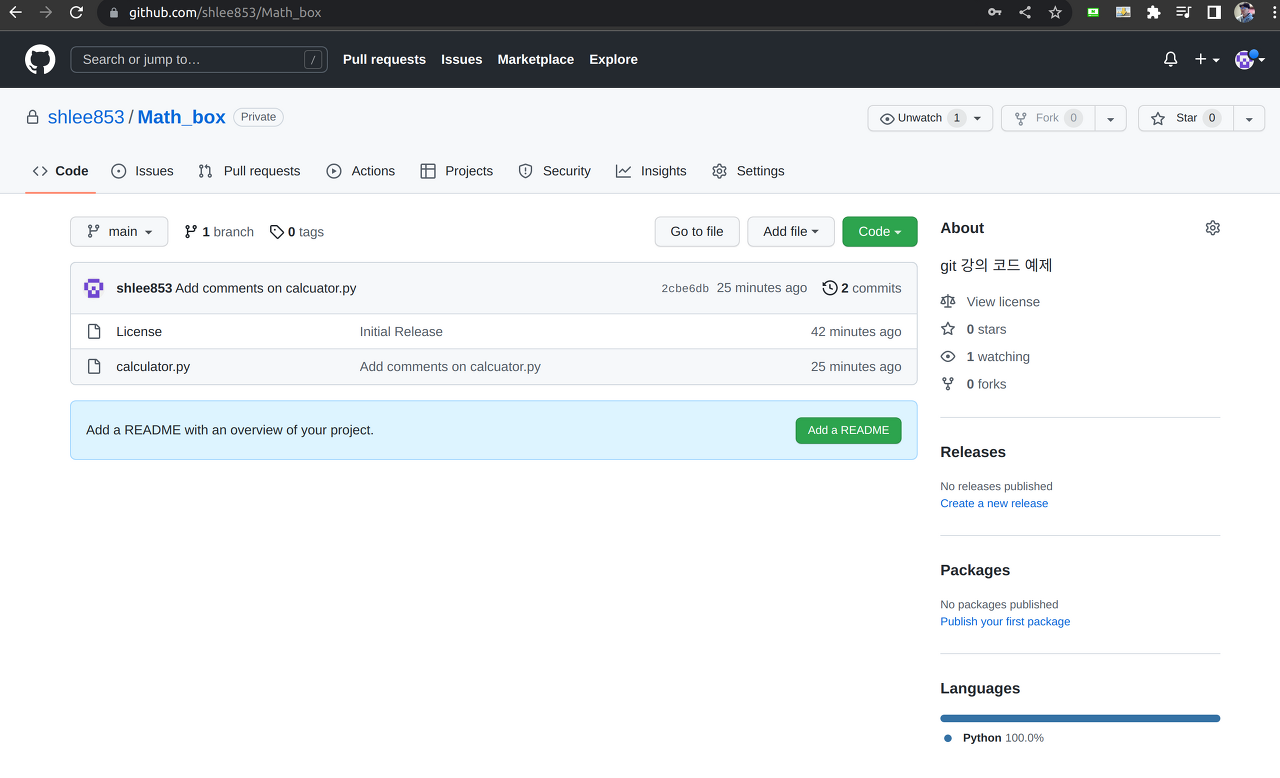The width and height of the screenshot is (1280, 778).
Task: Switch to the repository Pull requests tab
Action: tap(249, 171)
